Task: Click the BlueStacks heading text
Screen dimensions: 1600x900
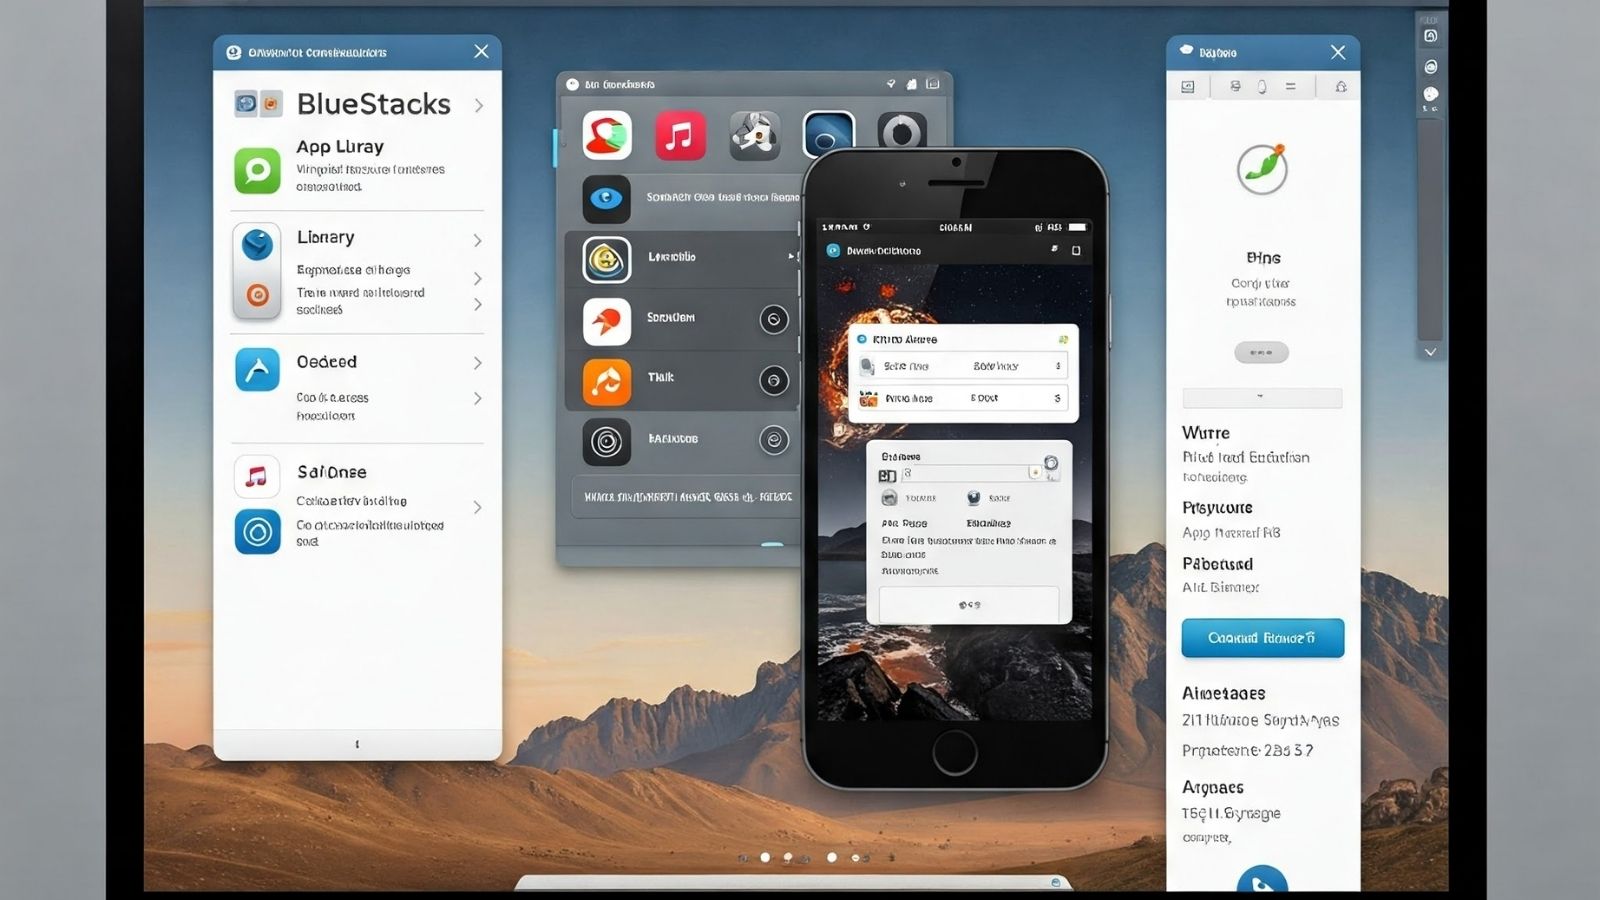Action: (x=374, y=104)
